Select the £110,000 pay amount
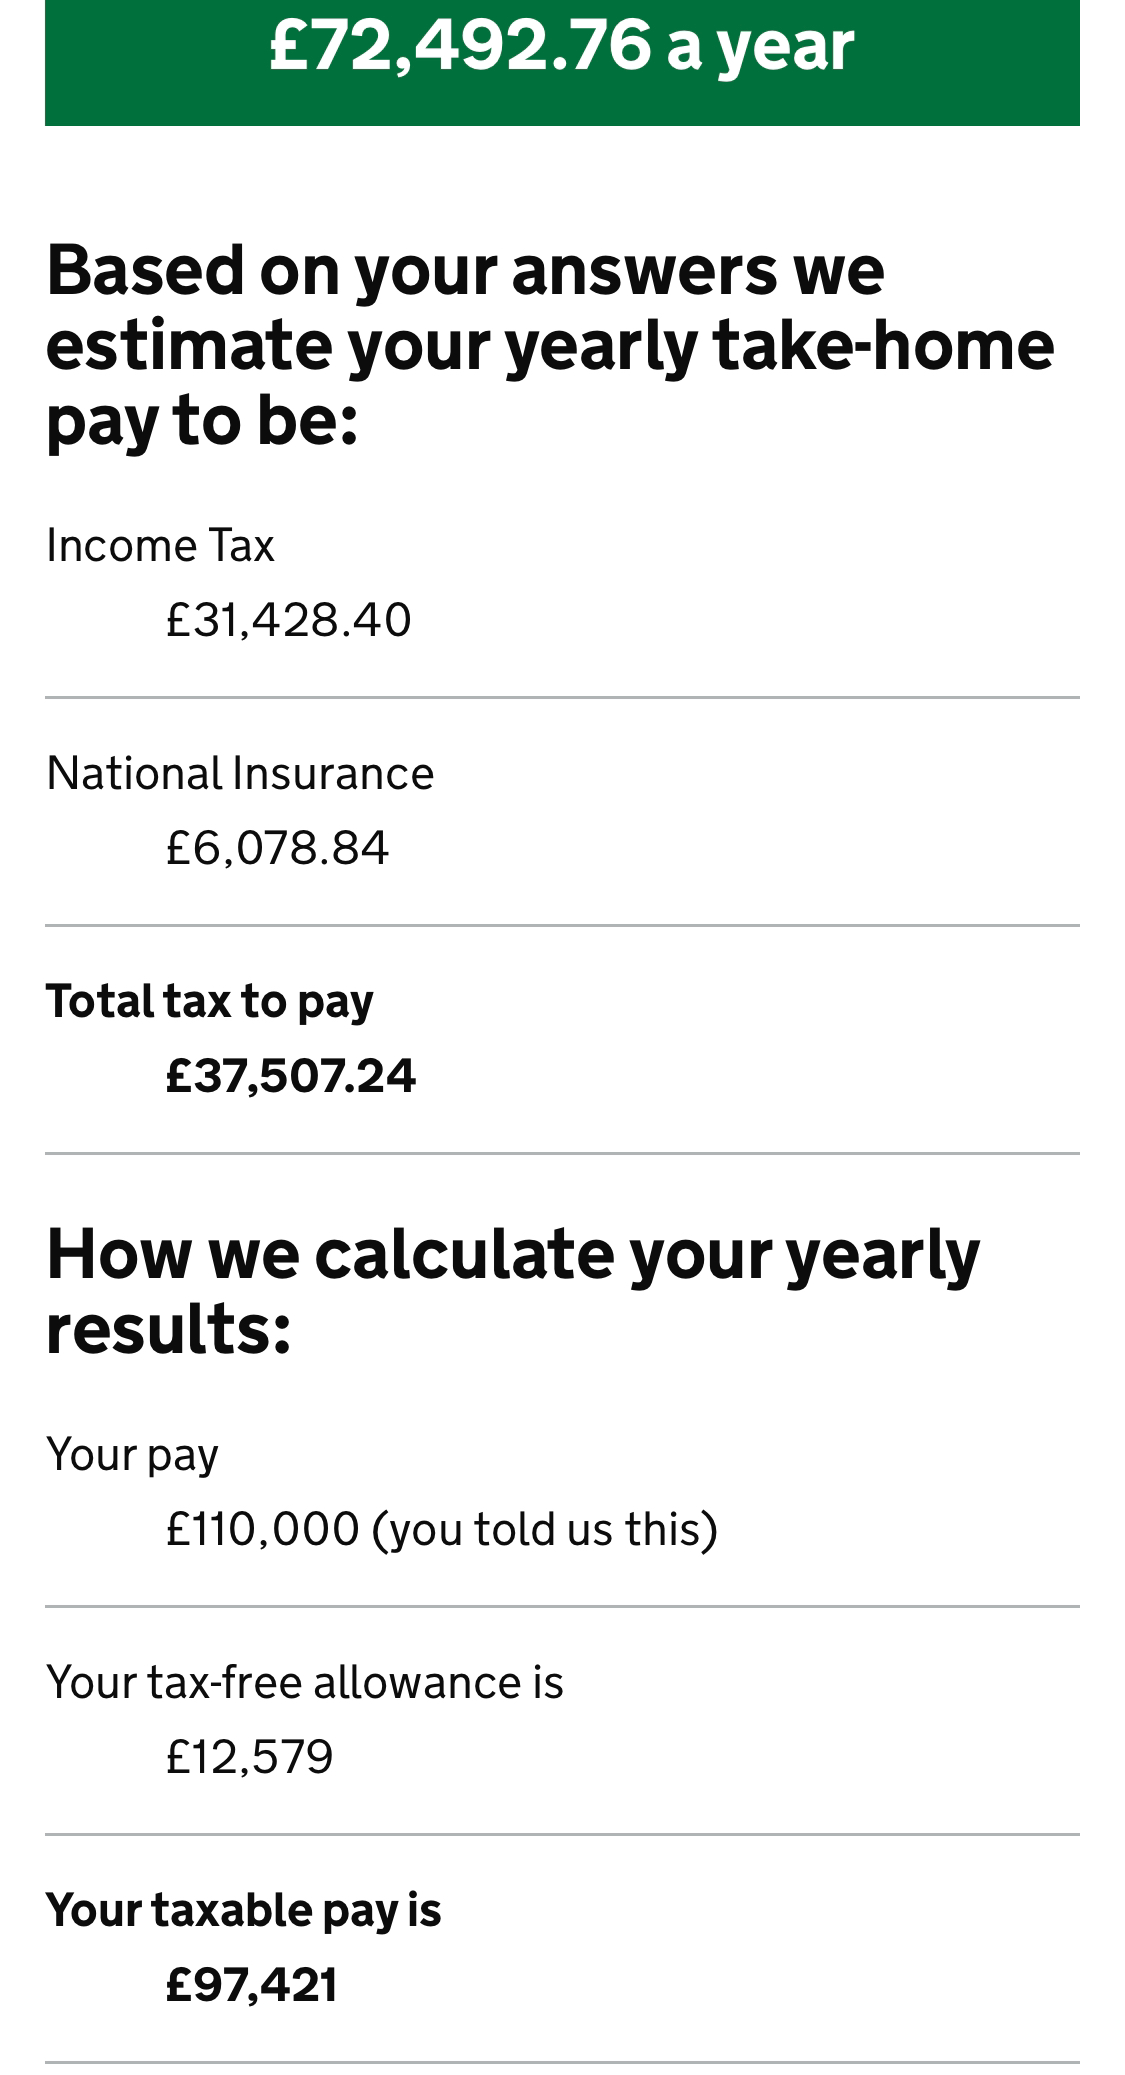This screenshot has width=1125, height=2075. click(262, 1529)
